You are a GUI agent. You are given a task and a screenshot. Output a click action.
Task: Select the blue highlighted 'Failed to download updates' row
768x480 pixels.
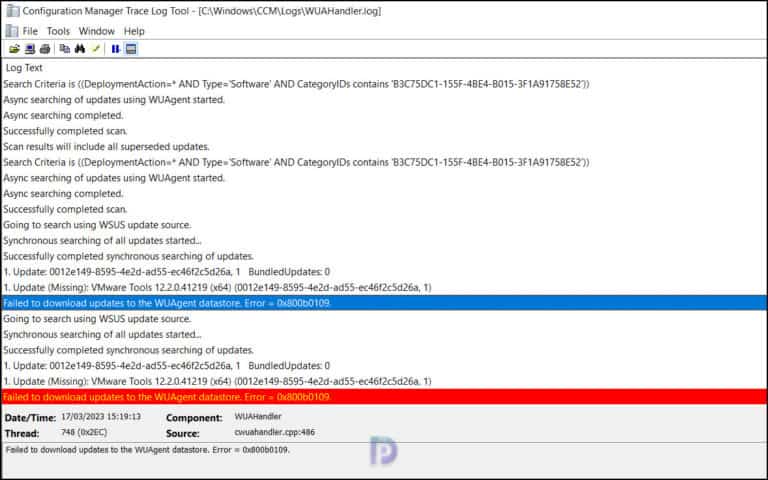point(384,303)
